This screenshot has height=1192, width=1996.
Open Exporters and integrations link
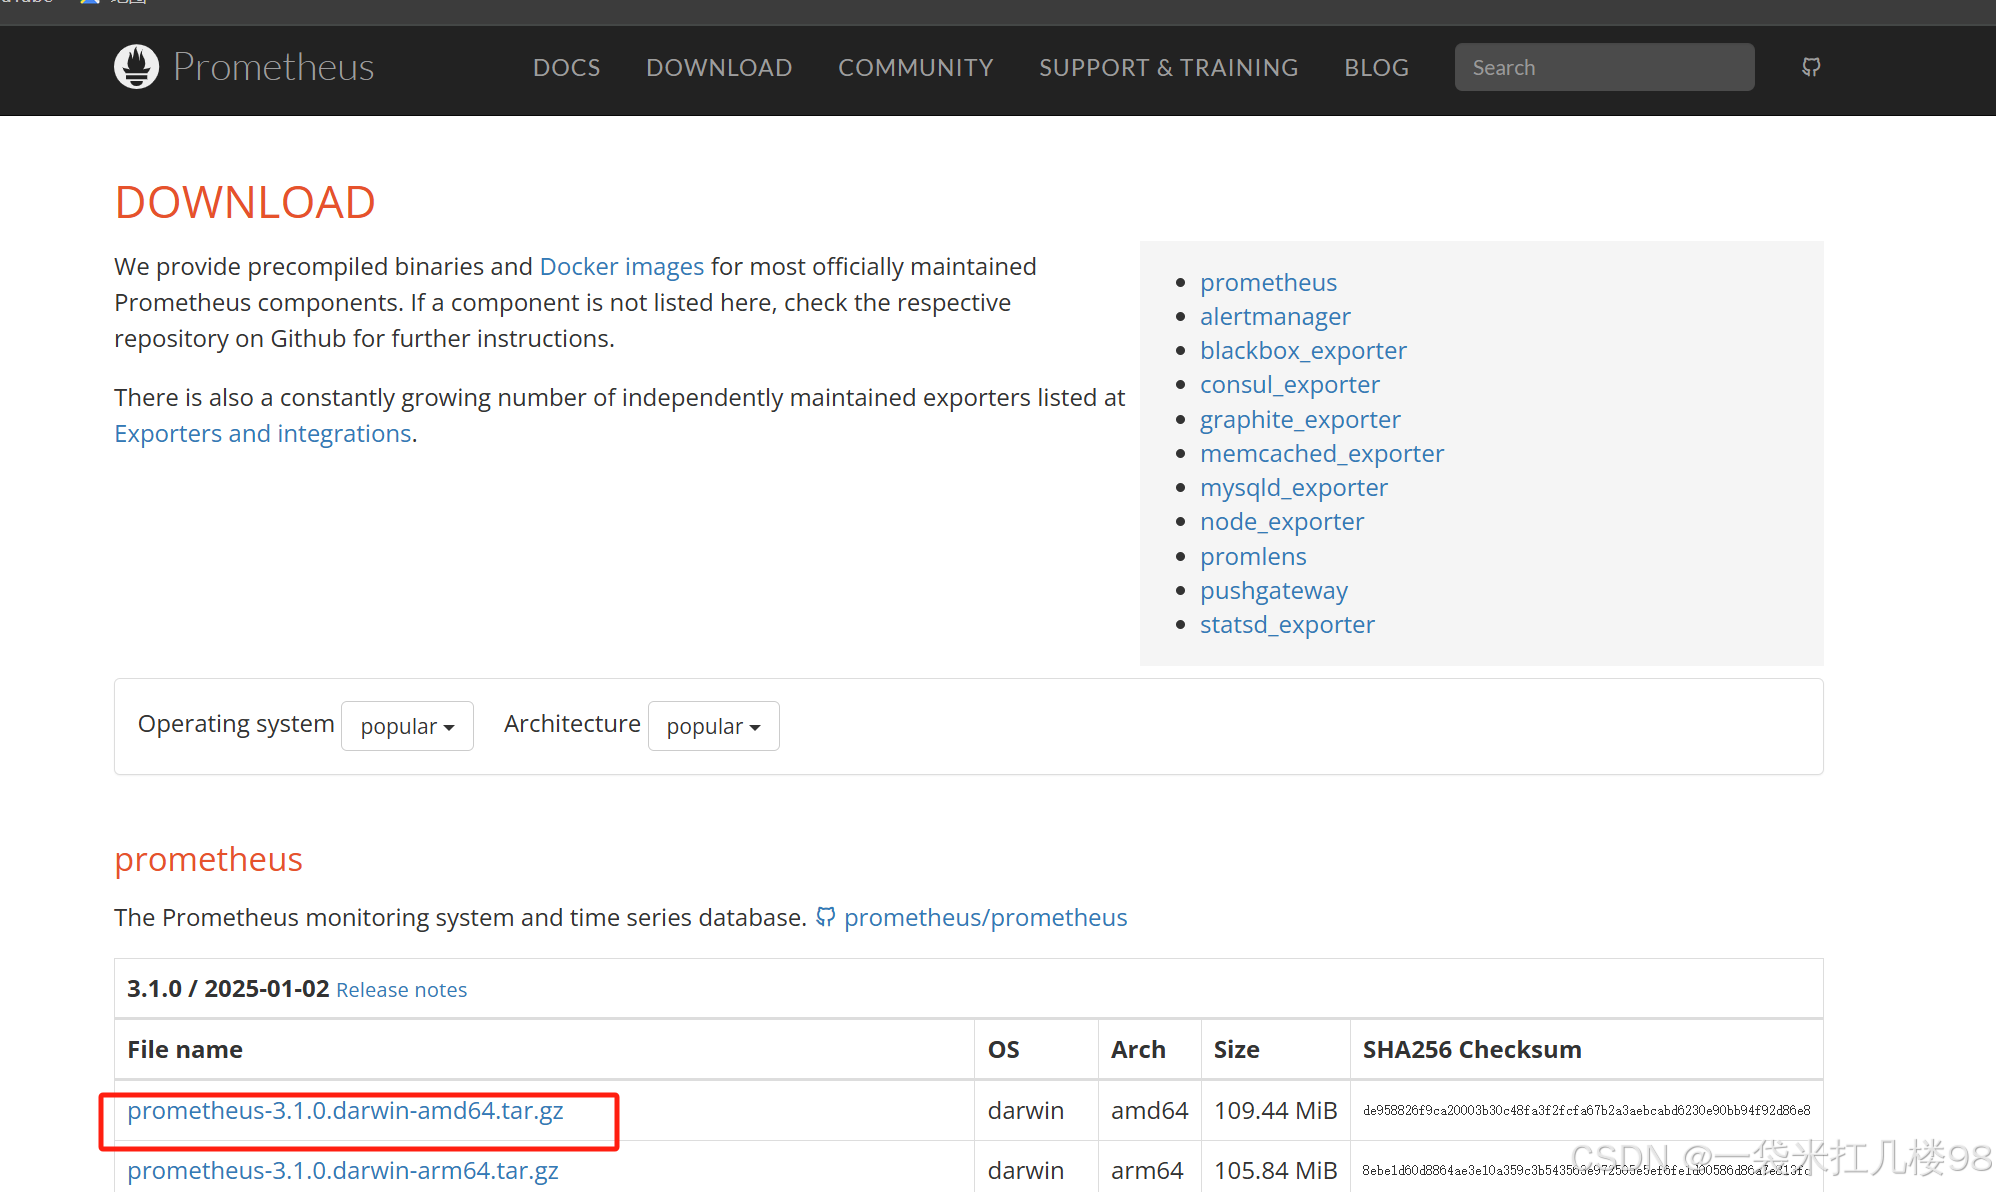pos(263,434)
